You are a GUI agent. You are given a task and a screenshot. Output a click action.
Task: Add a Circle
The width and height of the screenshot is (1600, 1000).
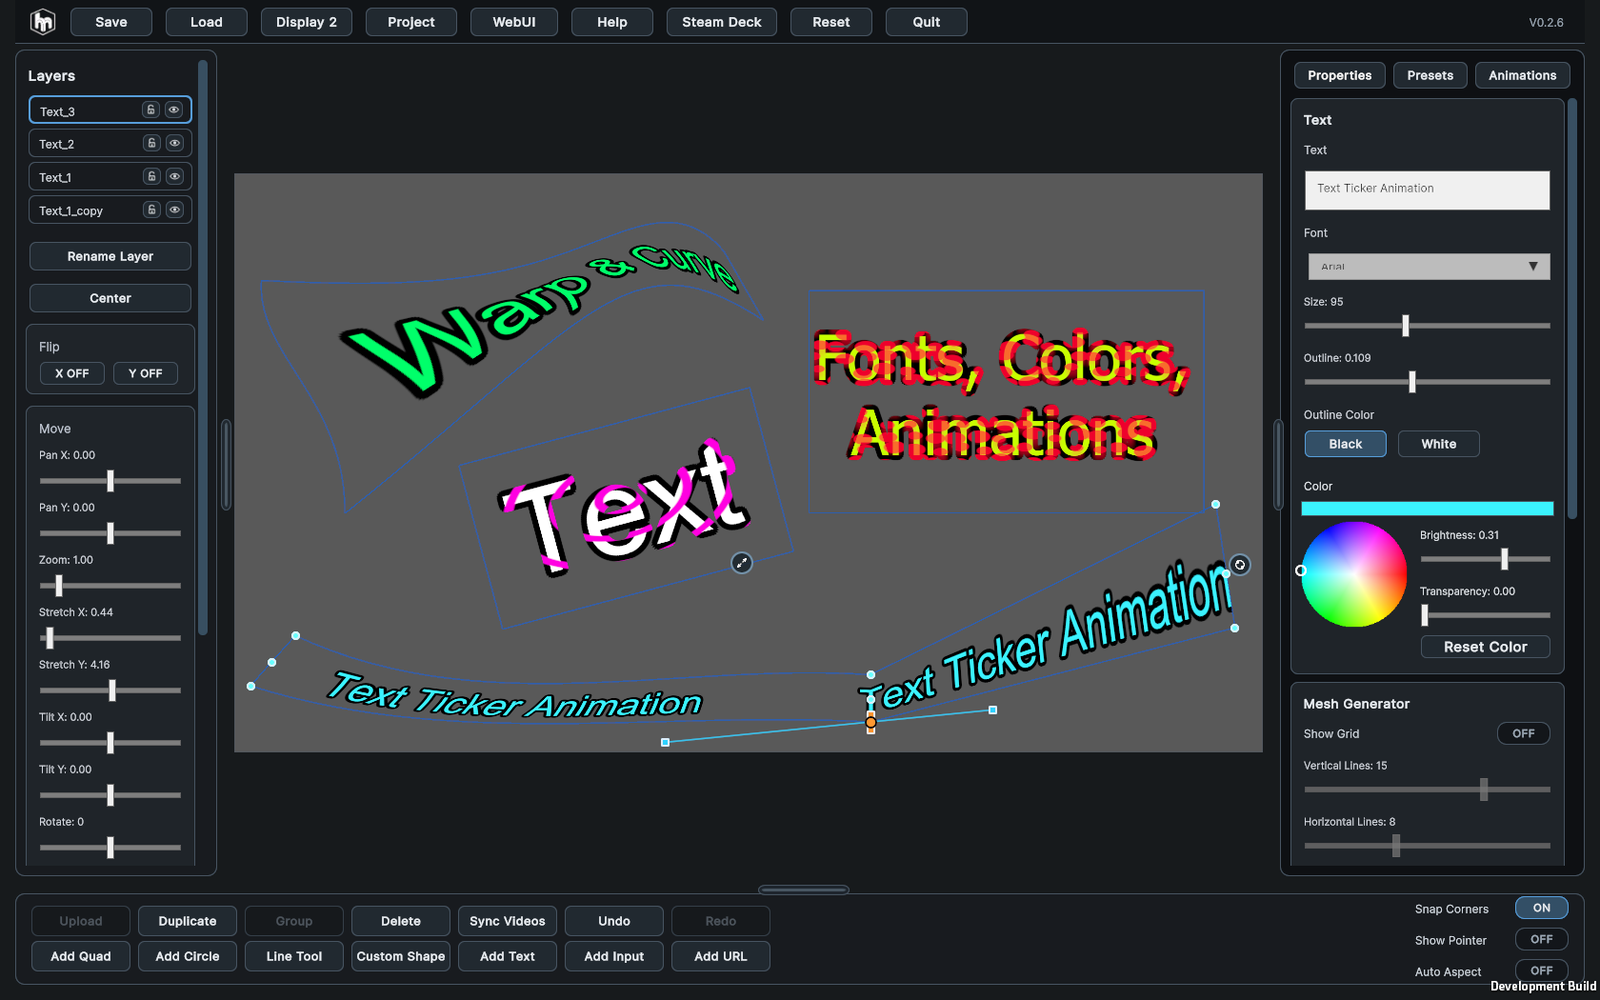[x=187, y=956]
